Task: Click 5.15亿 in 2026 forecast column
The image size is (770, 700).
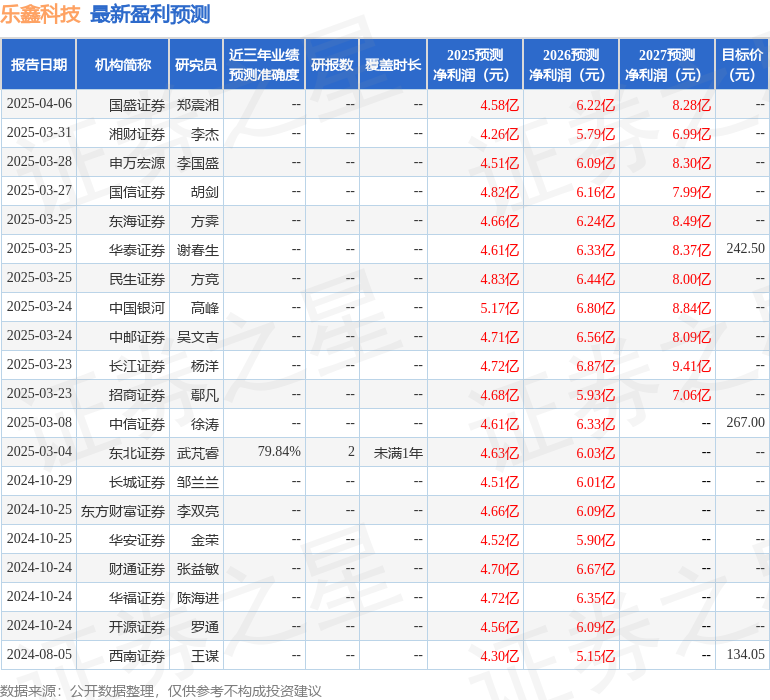Action: point(596,656)
